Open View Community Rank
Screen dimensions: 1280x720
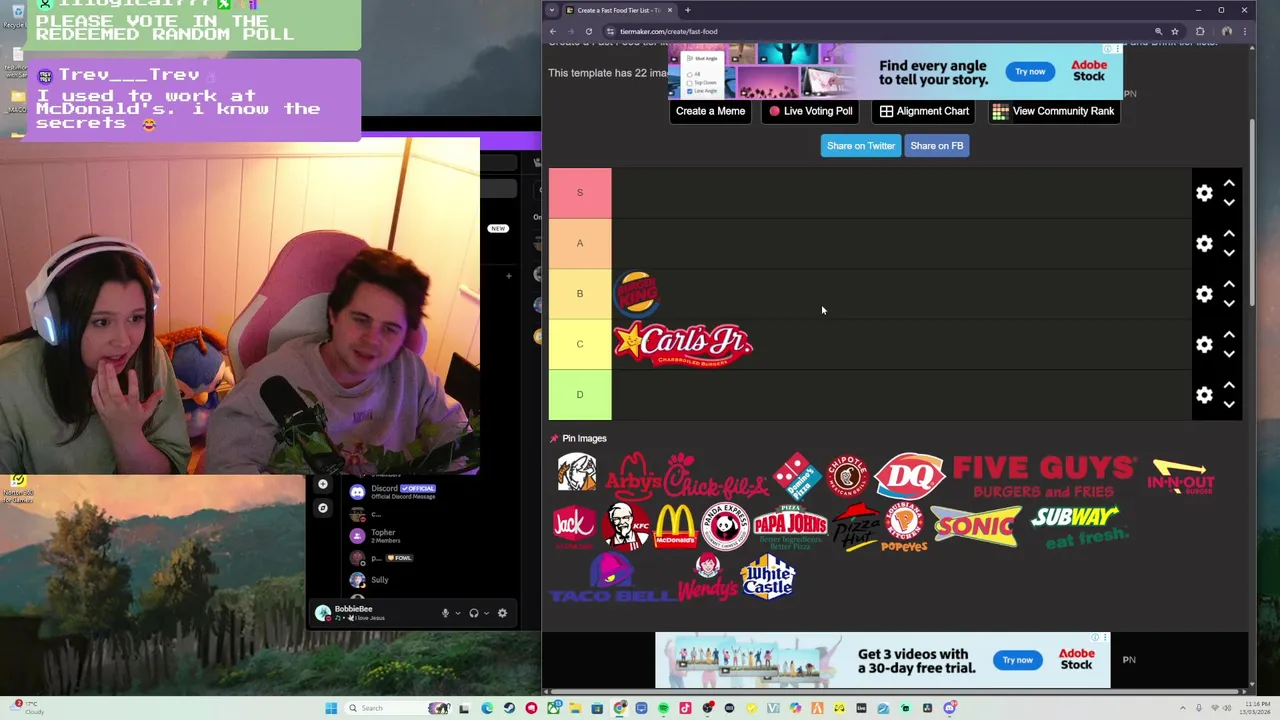tap(1053, 111)
